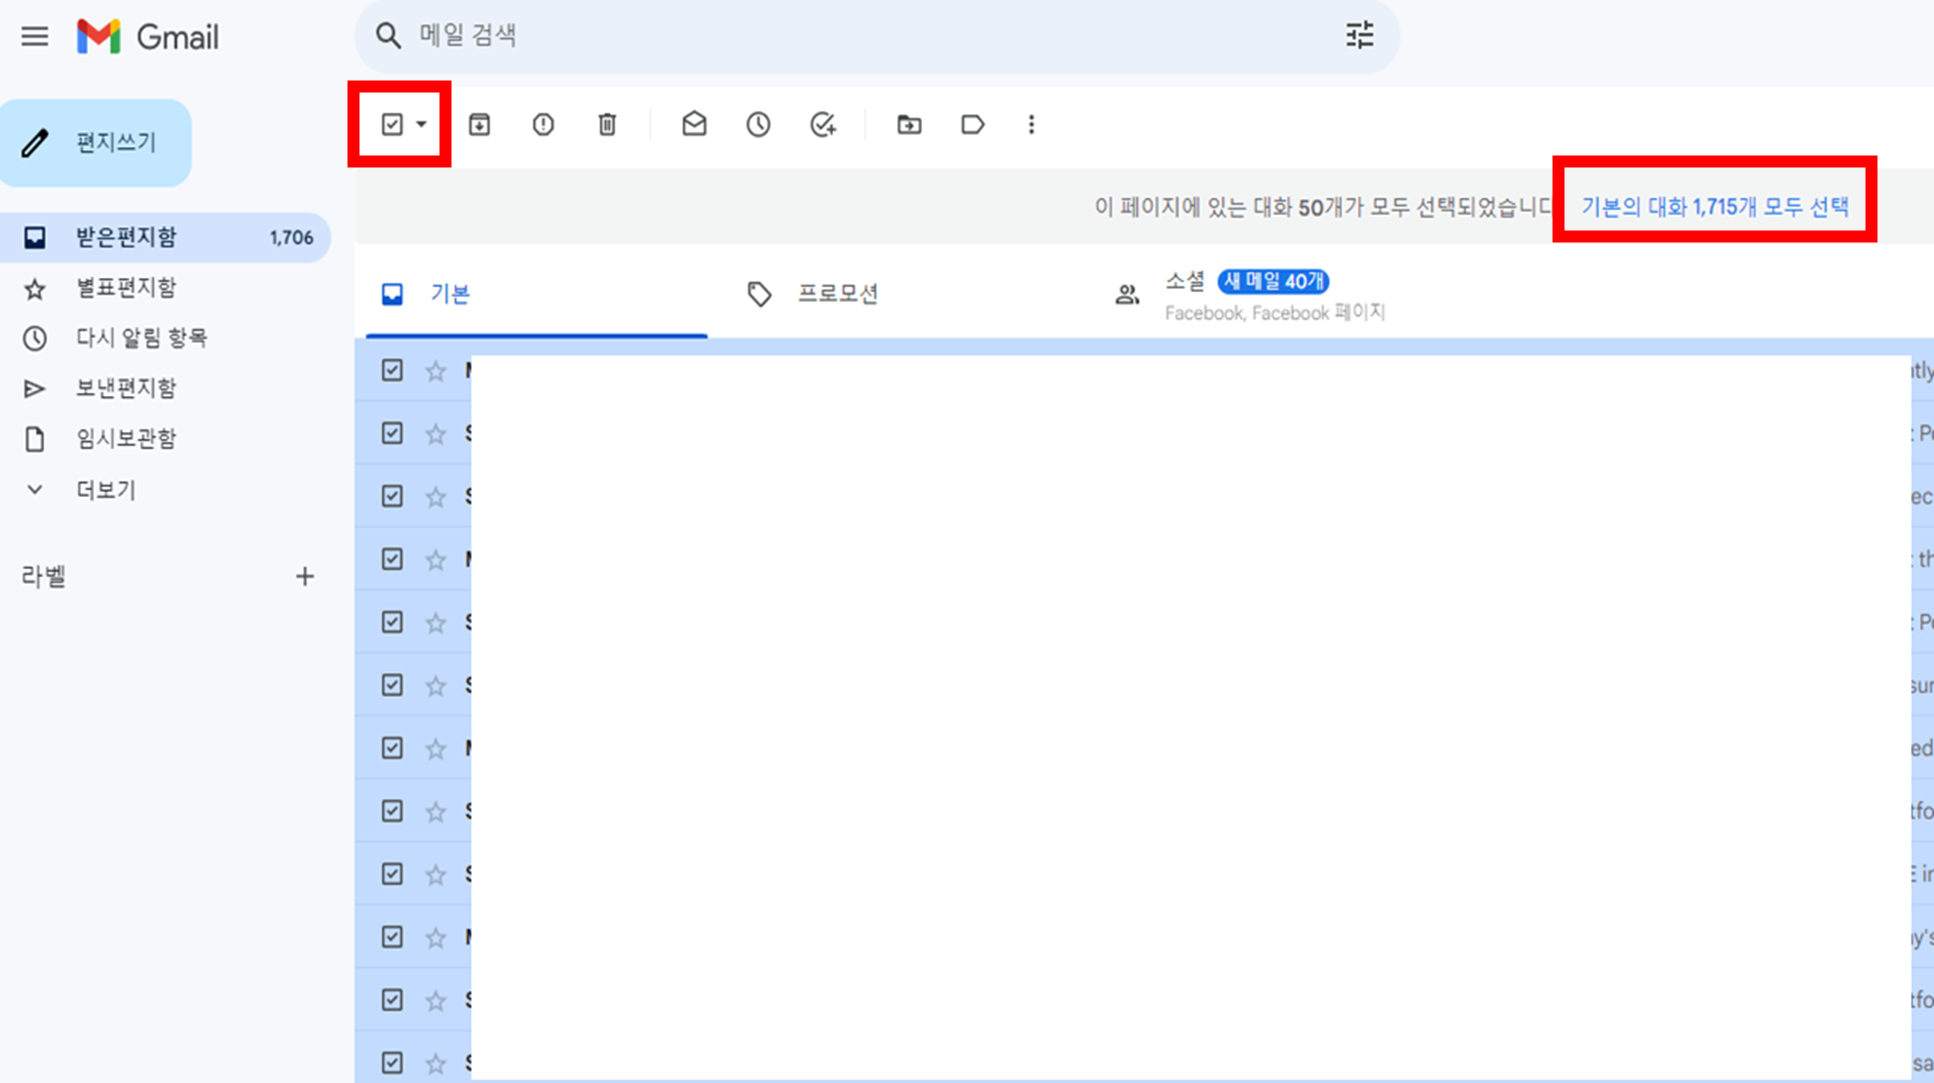The height and width of the screenshot is (1083, 1934).
Task: Uncheck the select-all checkbox in the toolbar
Action: 391,124
